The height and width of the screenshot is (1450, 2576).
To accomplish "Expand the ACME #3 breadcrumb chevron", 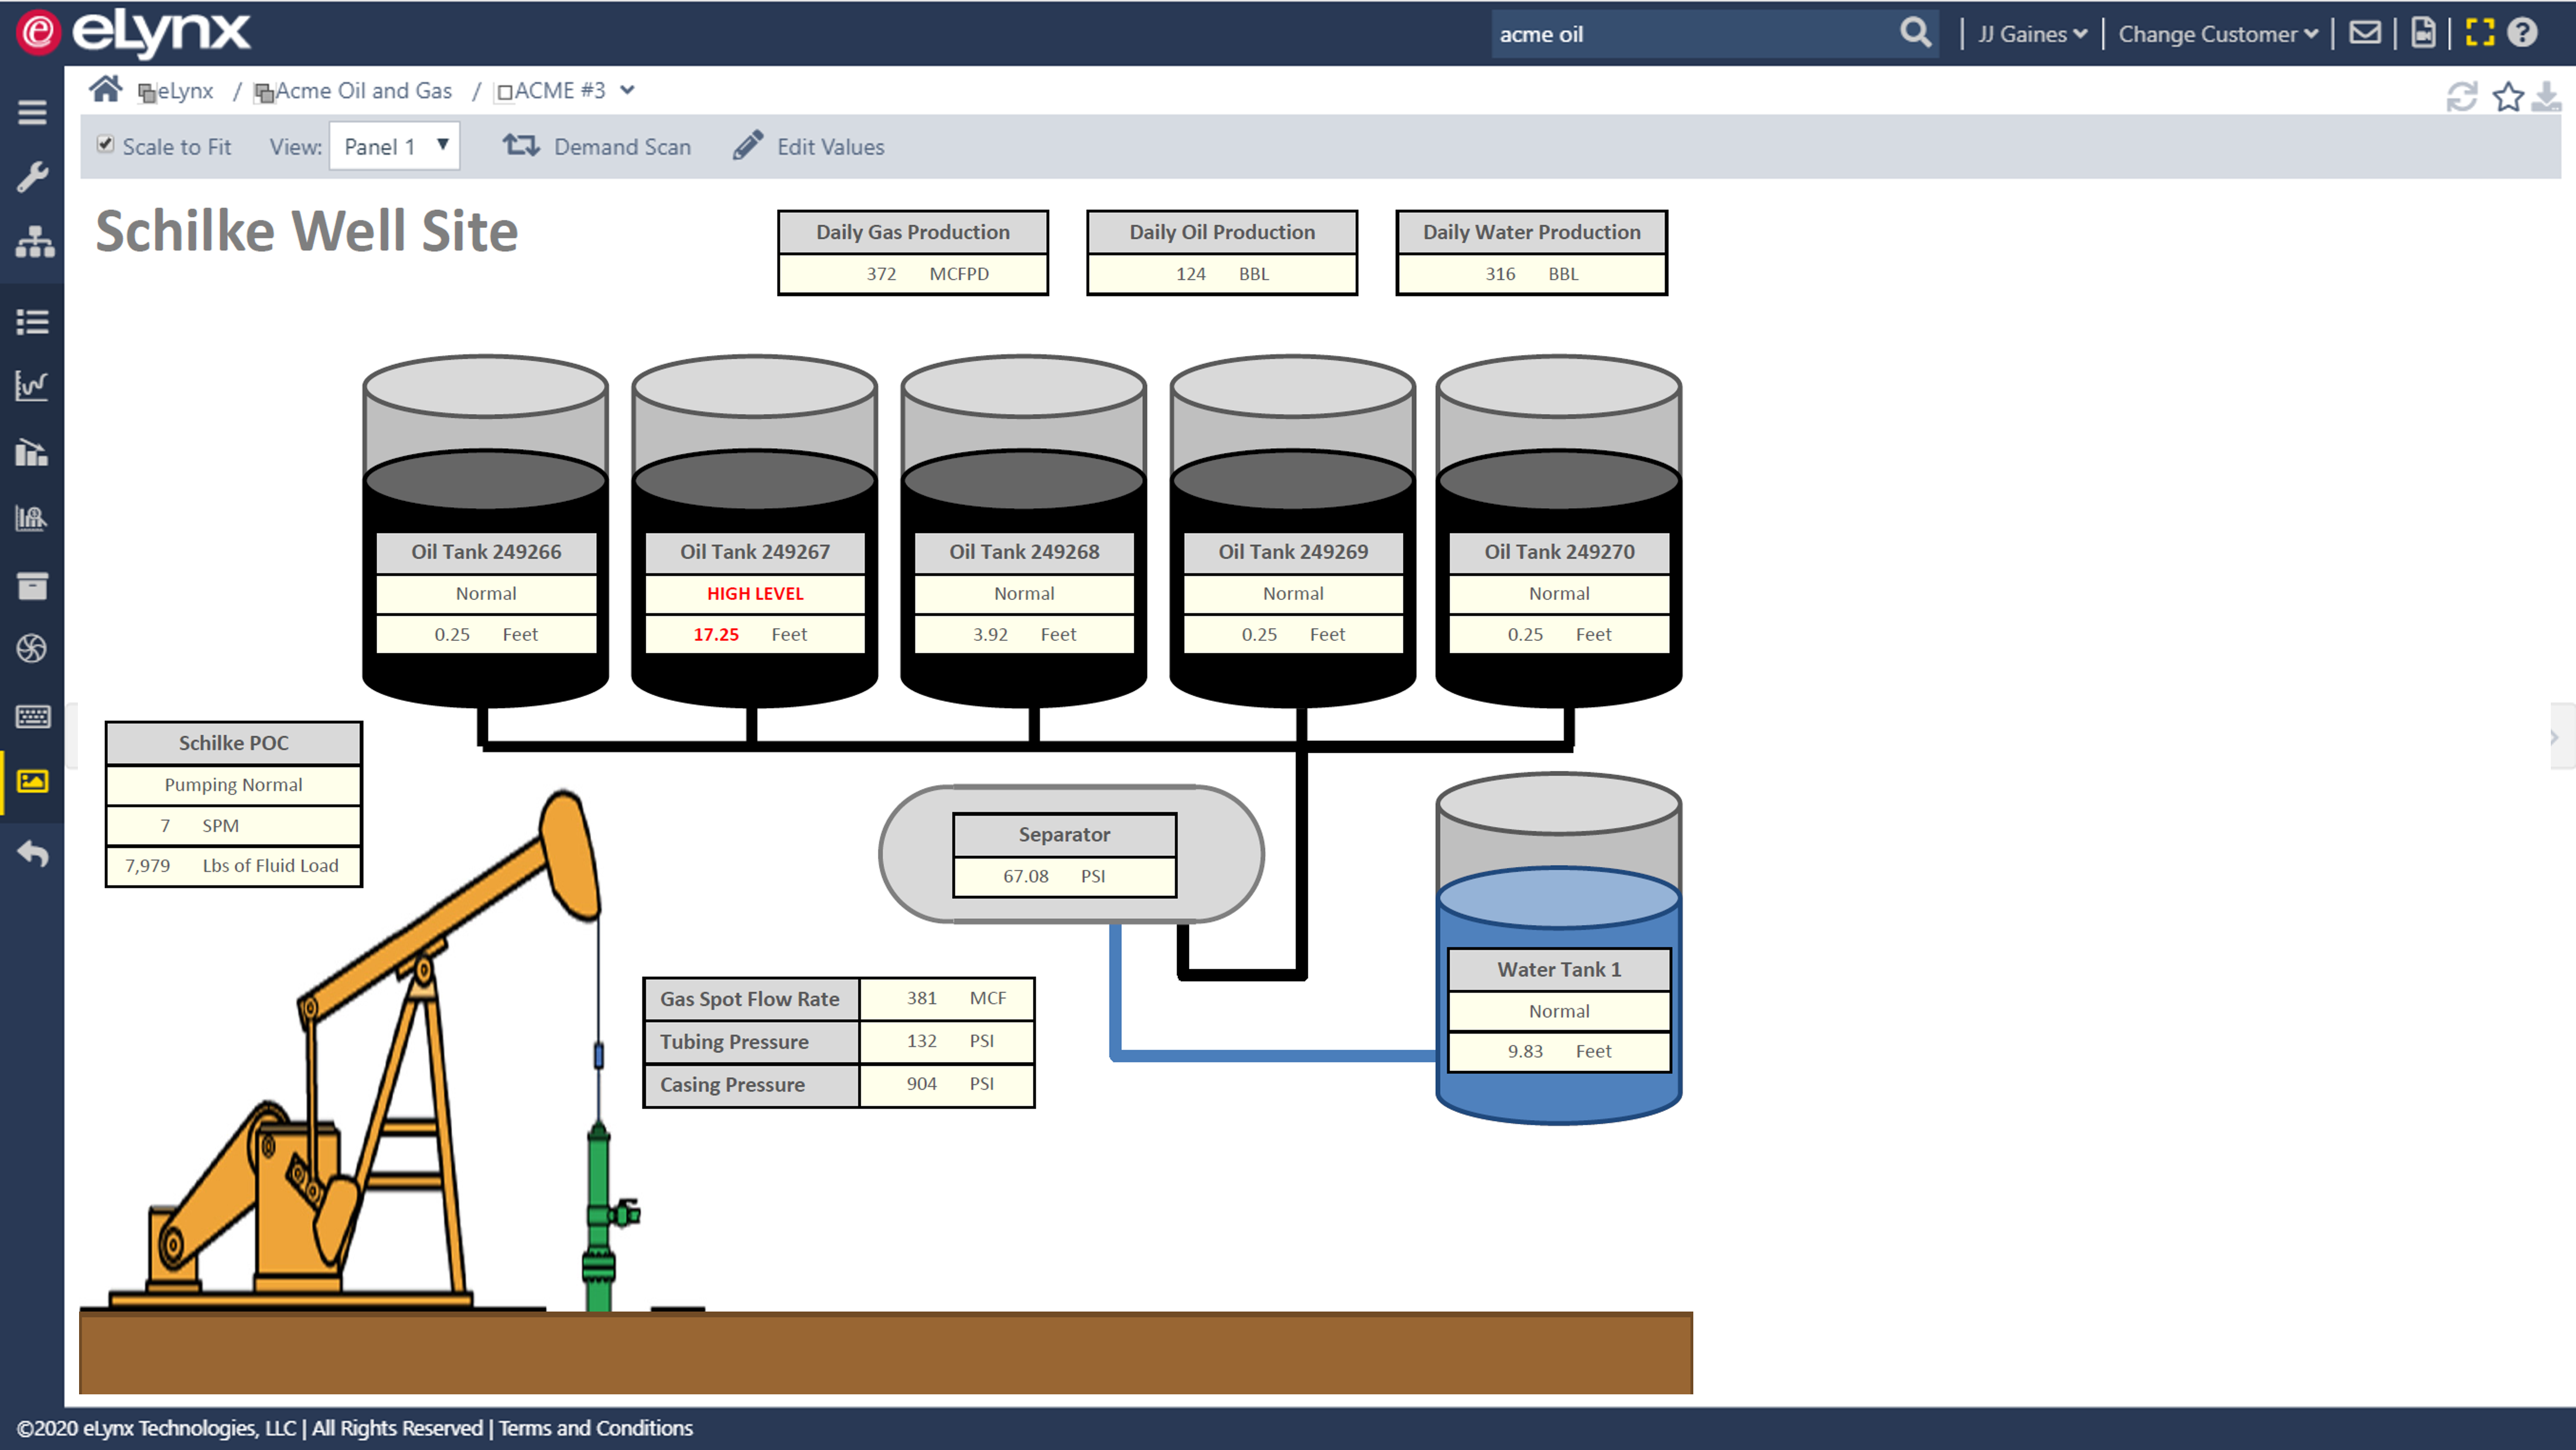I will point(628,90).
